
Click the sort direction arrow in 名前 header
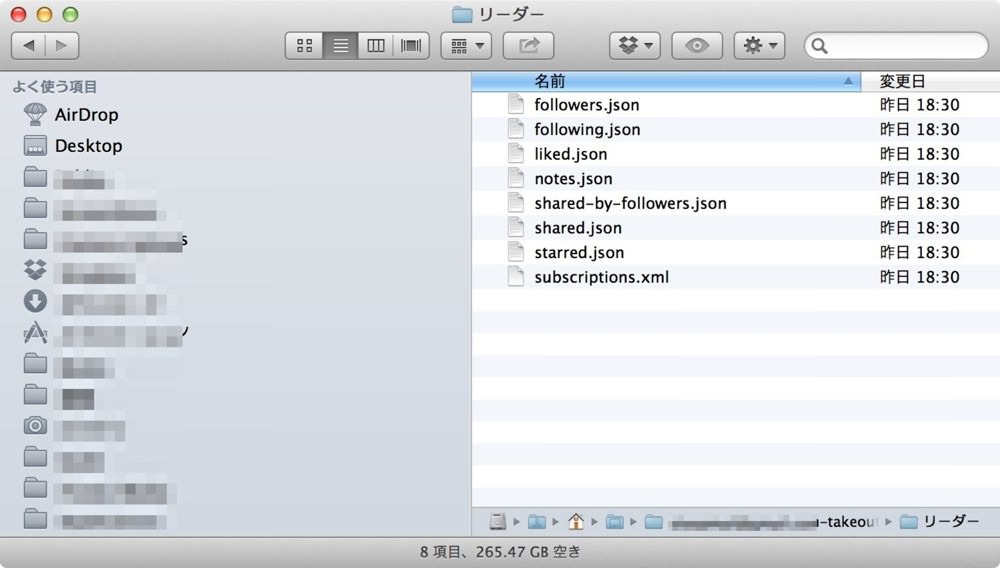pos(848,81)
